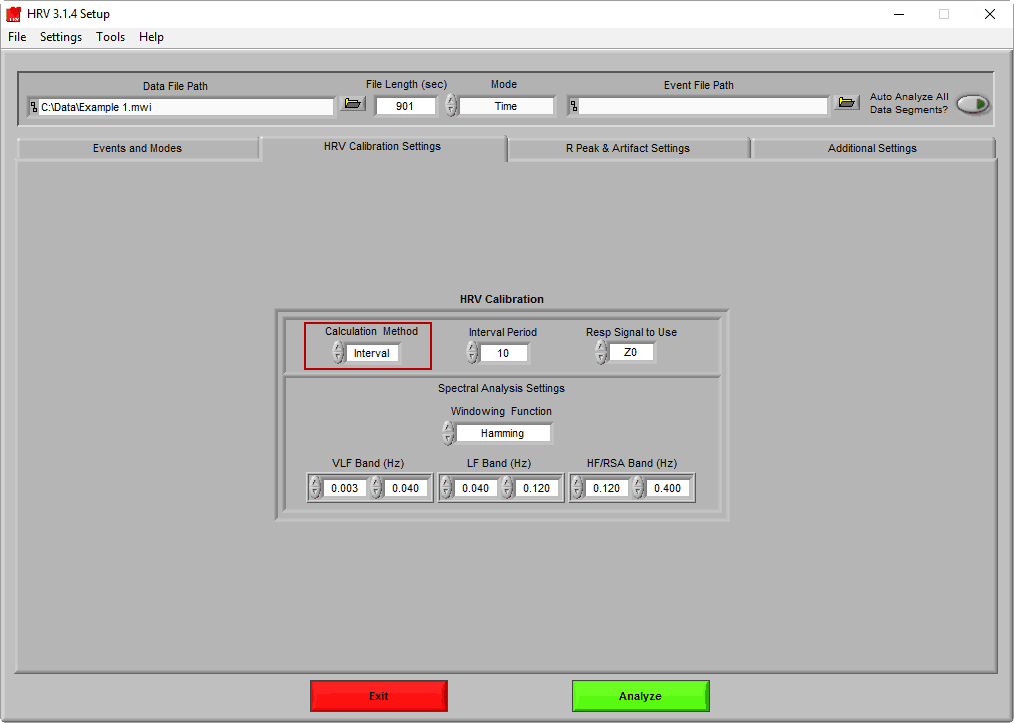Click the VLF Band upper limit field 0.040
1014x723 pixels.
click(406, 488)
